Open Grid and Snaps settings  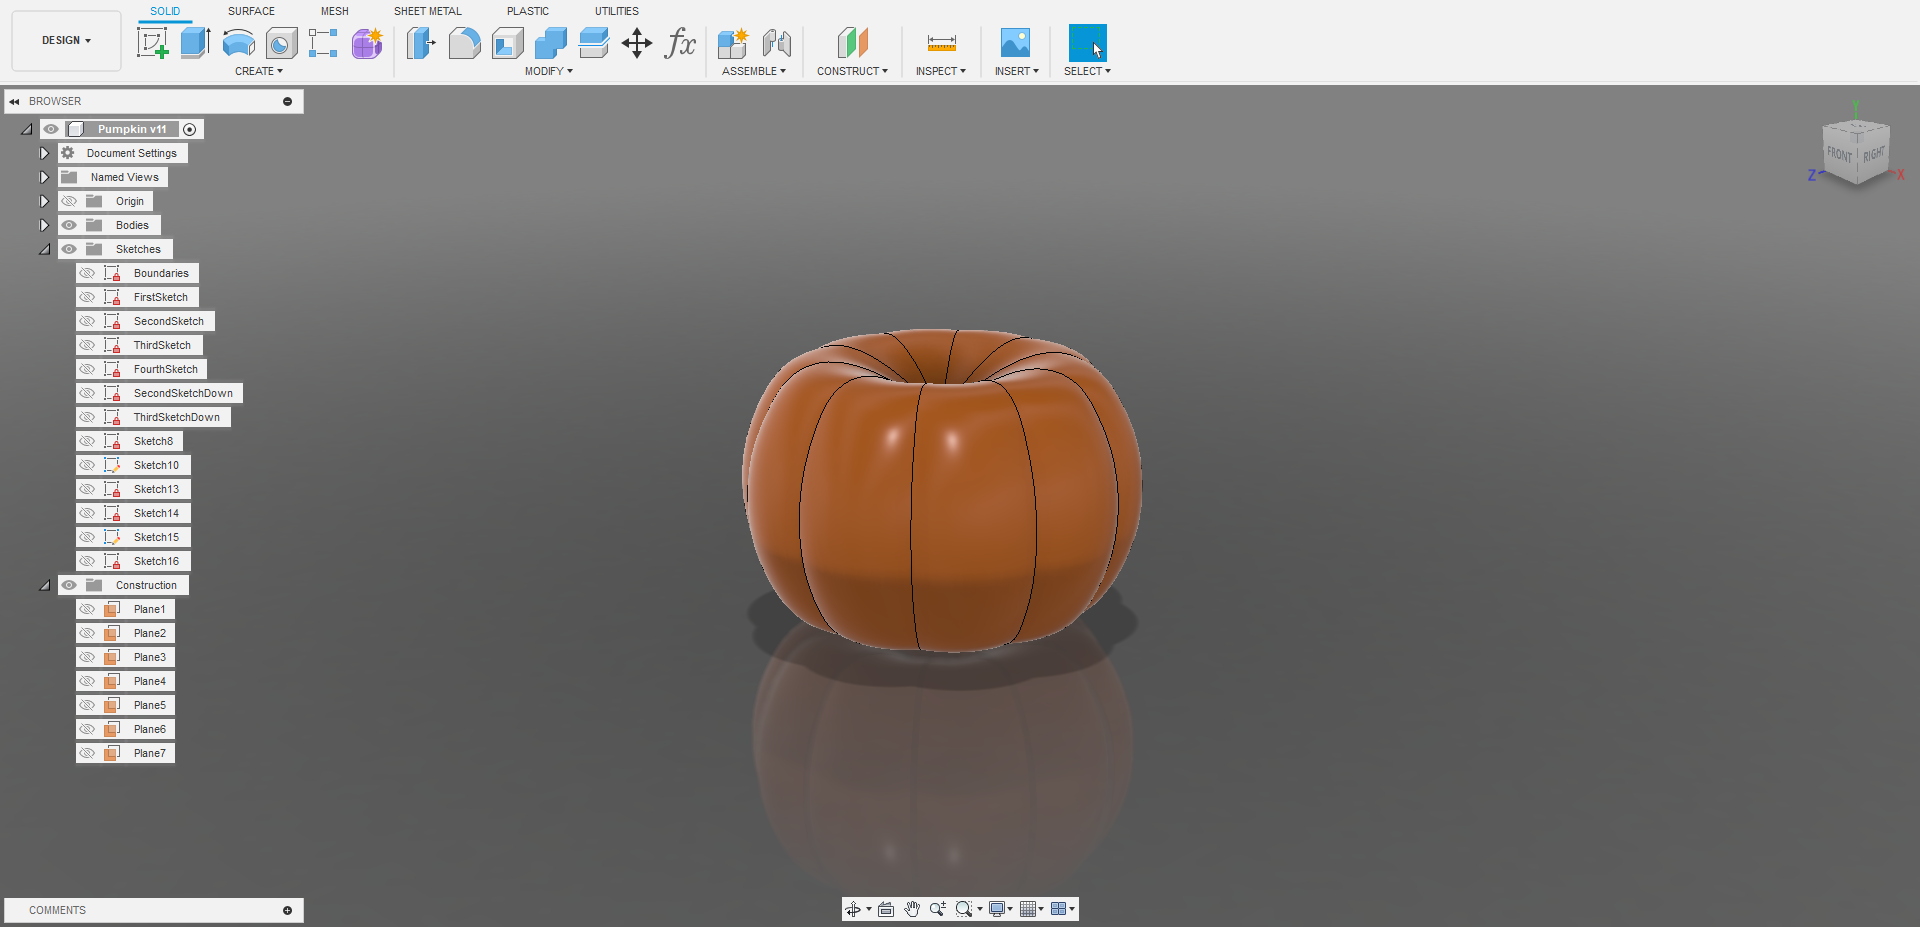(1027, 909)
